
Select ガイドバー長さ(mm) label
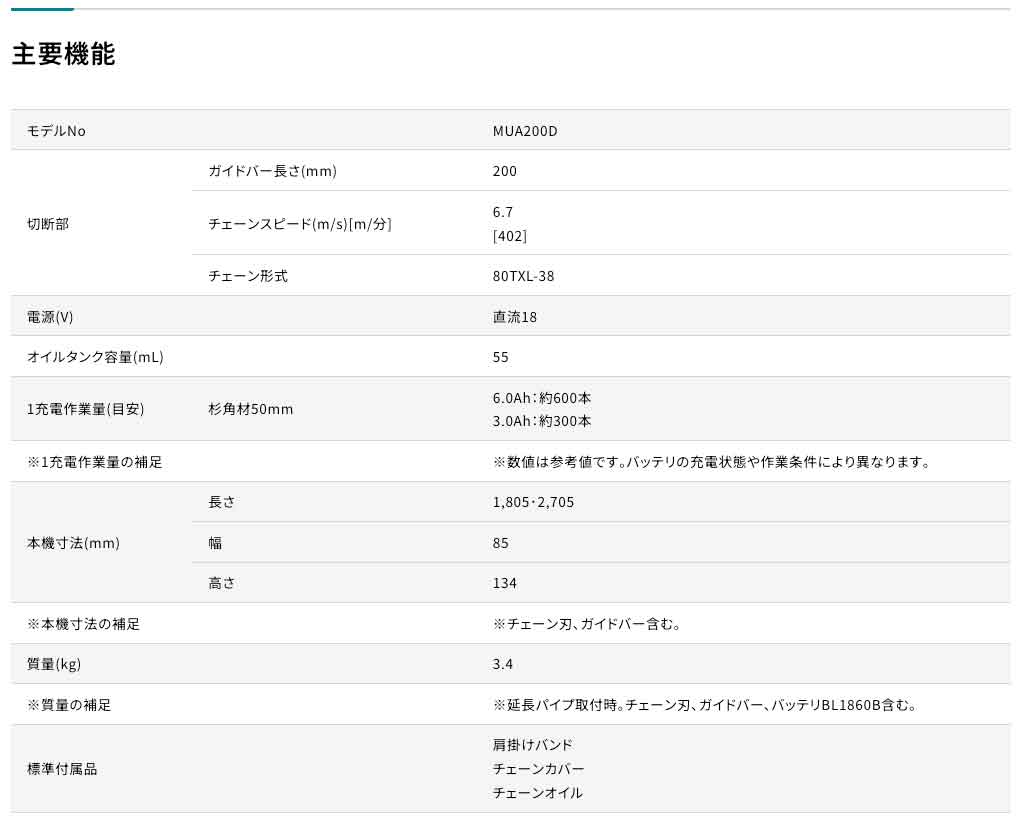(272, 171)
